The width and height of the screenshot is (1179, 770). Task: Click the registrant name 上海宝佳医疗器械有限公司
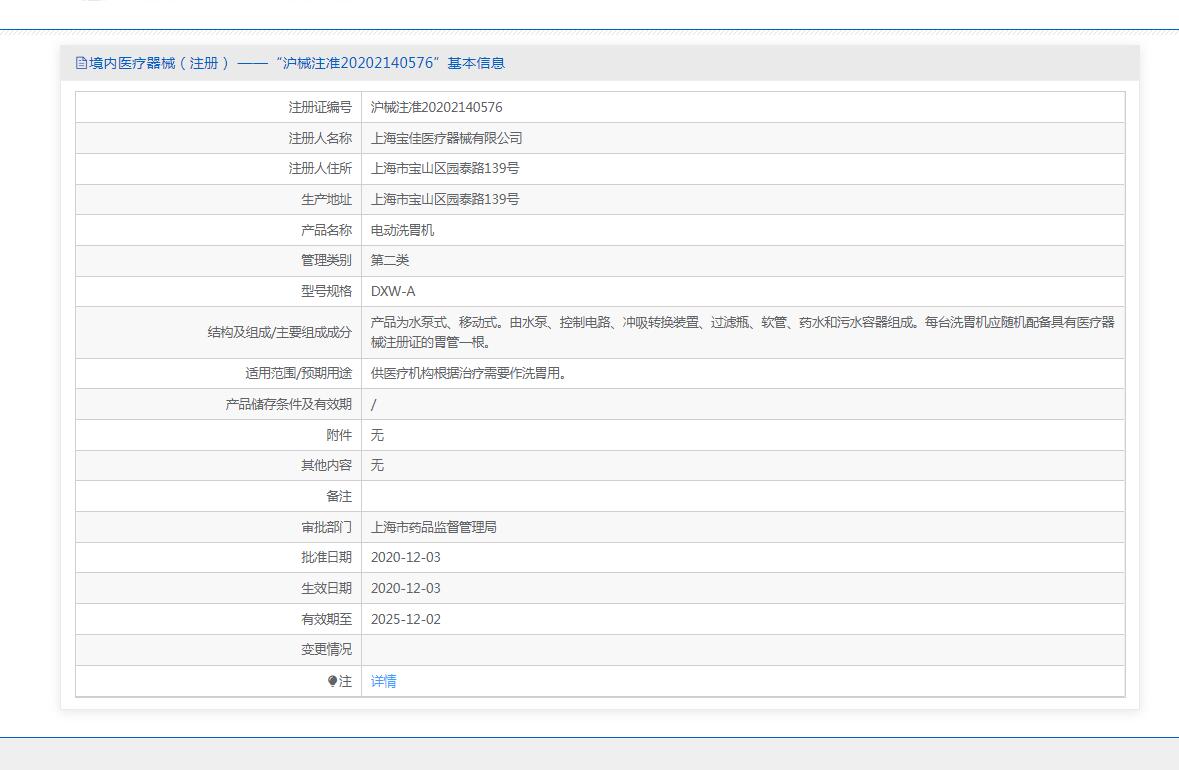(x=447, y=138)
